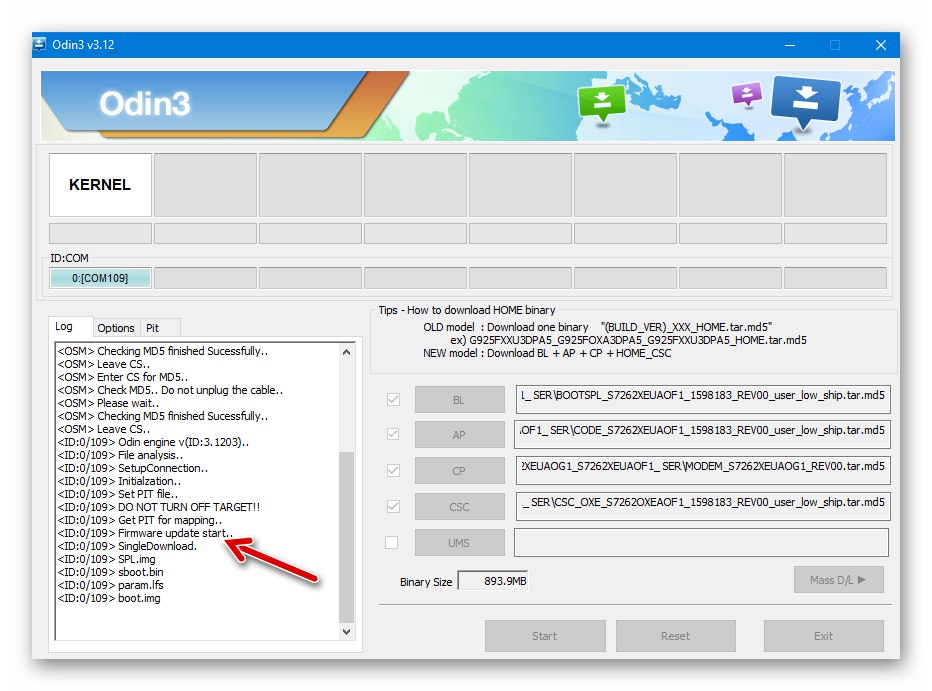Open the Options tab
The image size is (932, 691).
click(116, 328)
